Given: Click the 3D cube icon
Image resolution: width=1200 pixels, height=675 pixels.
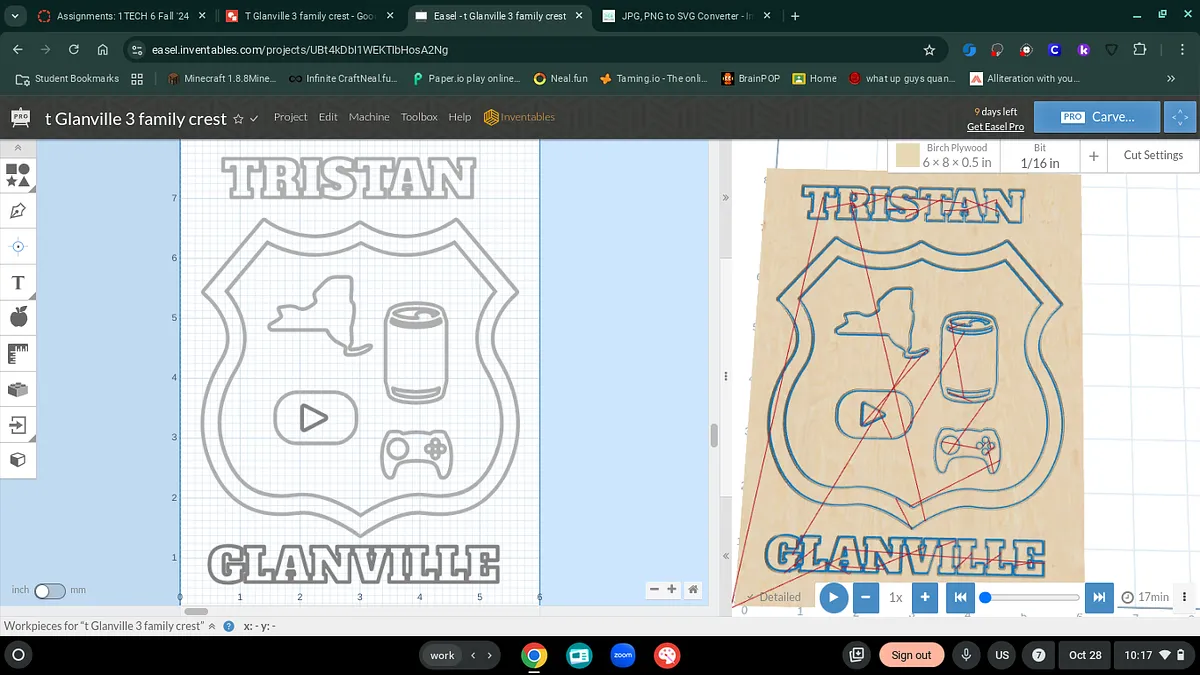Looking at the screenshot, I should click(x=17, y=460).
